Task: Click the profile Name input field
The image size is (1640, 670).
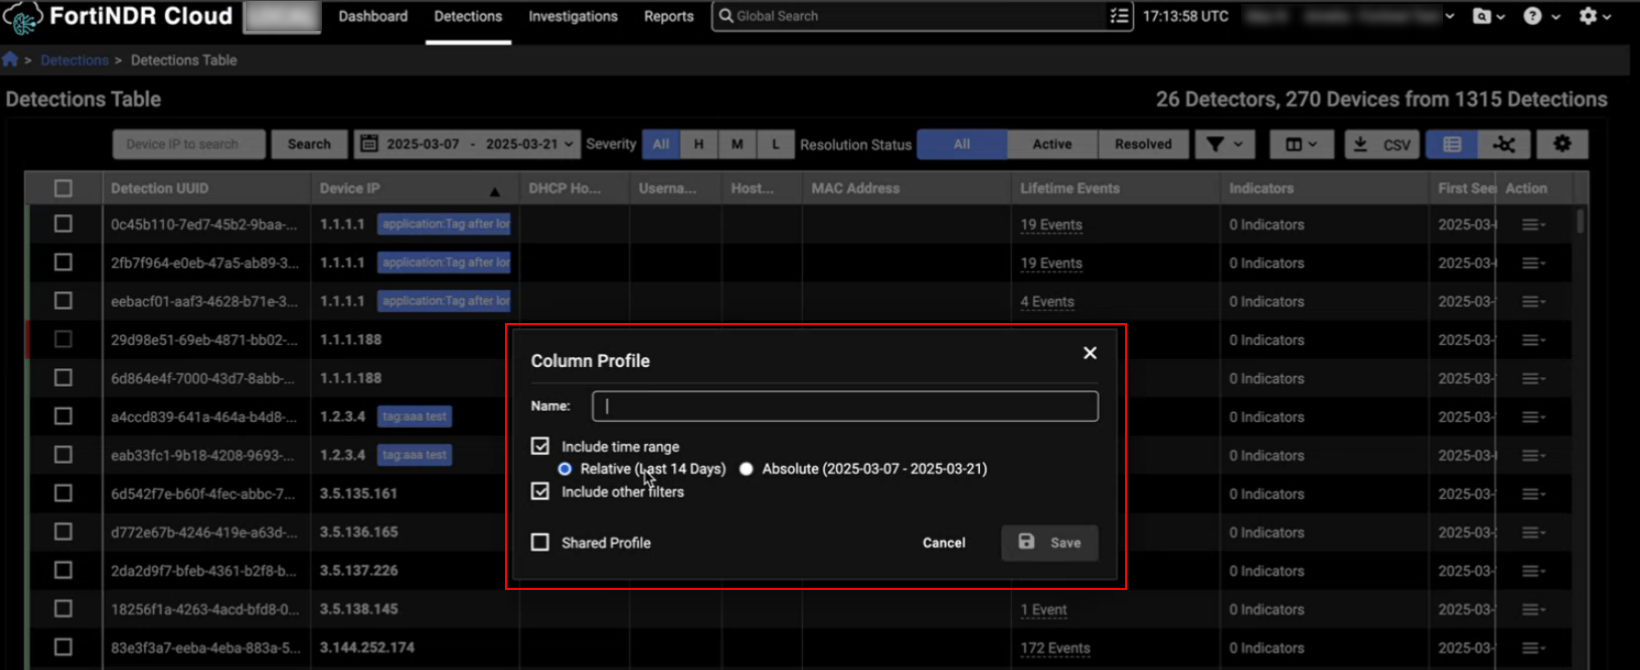Action: coord(845,406)
